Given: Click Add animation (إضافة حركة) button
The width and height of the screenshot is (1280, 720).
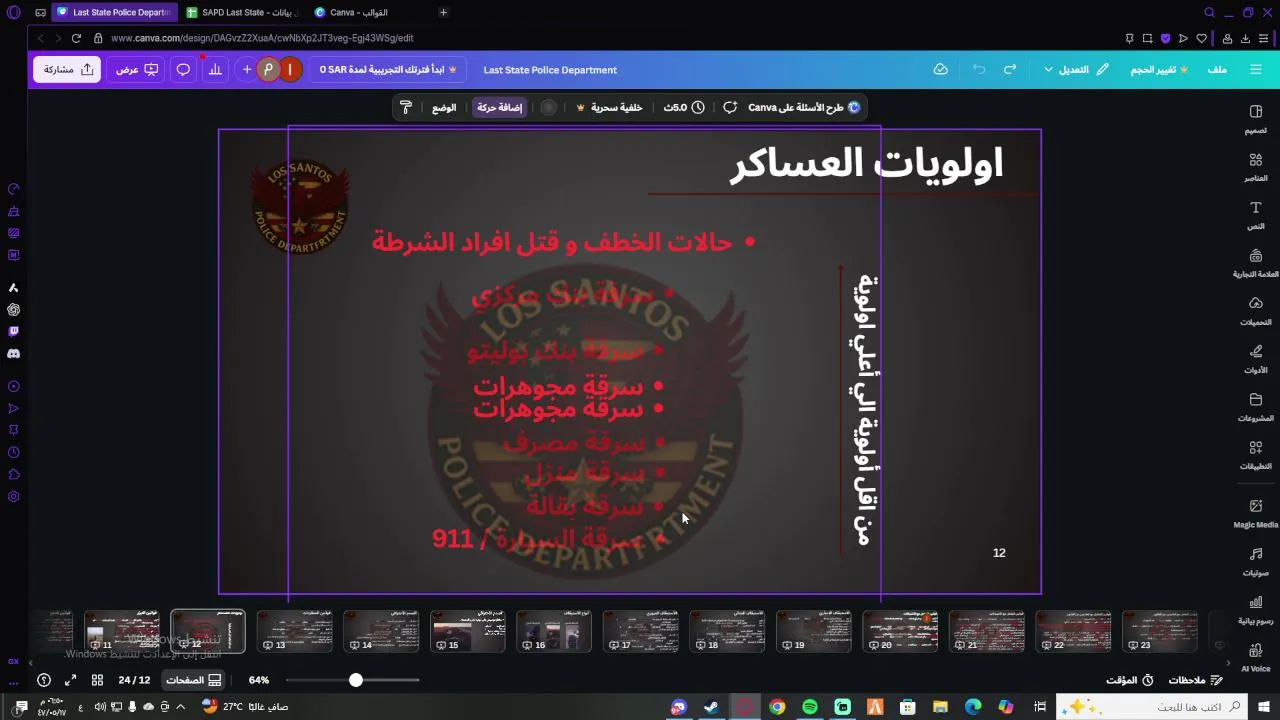Looking at the screenshot, I should tap(499, 107).
